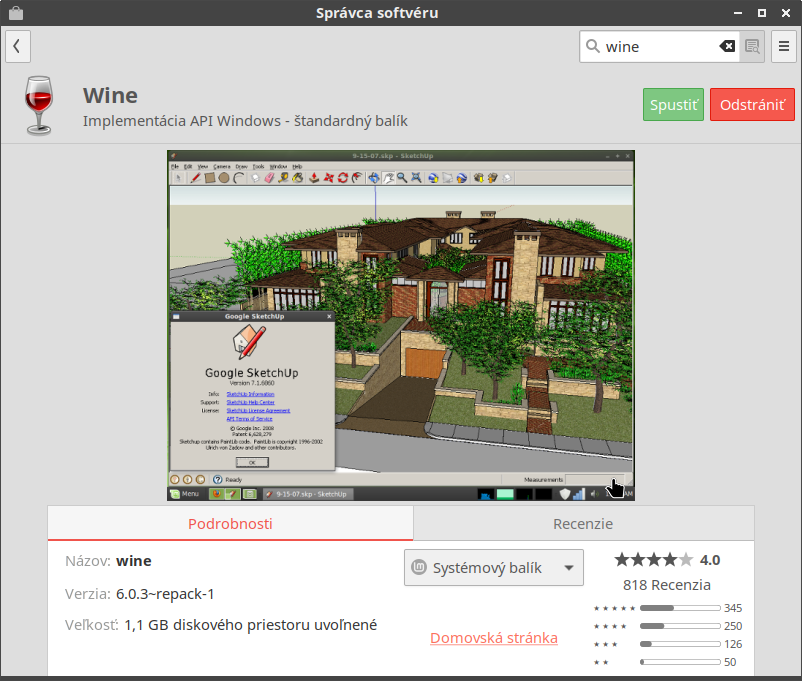Click the five-star rating bar showing 345

[x=680, y=608]
